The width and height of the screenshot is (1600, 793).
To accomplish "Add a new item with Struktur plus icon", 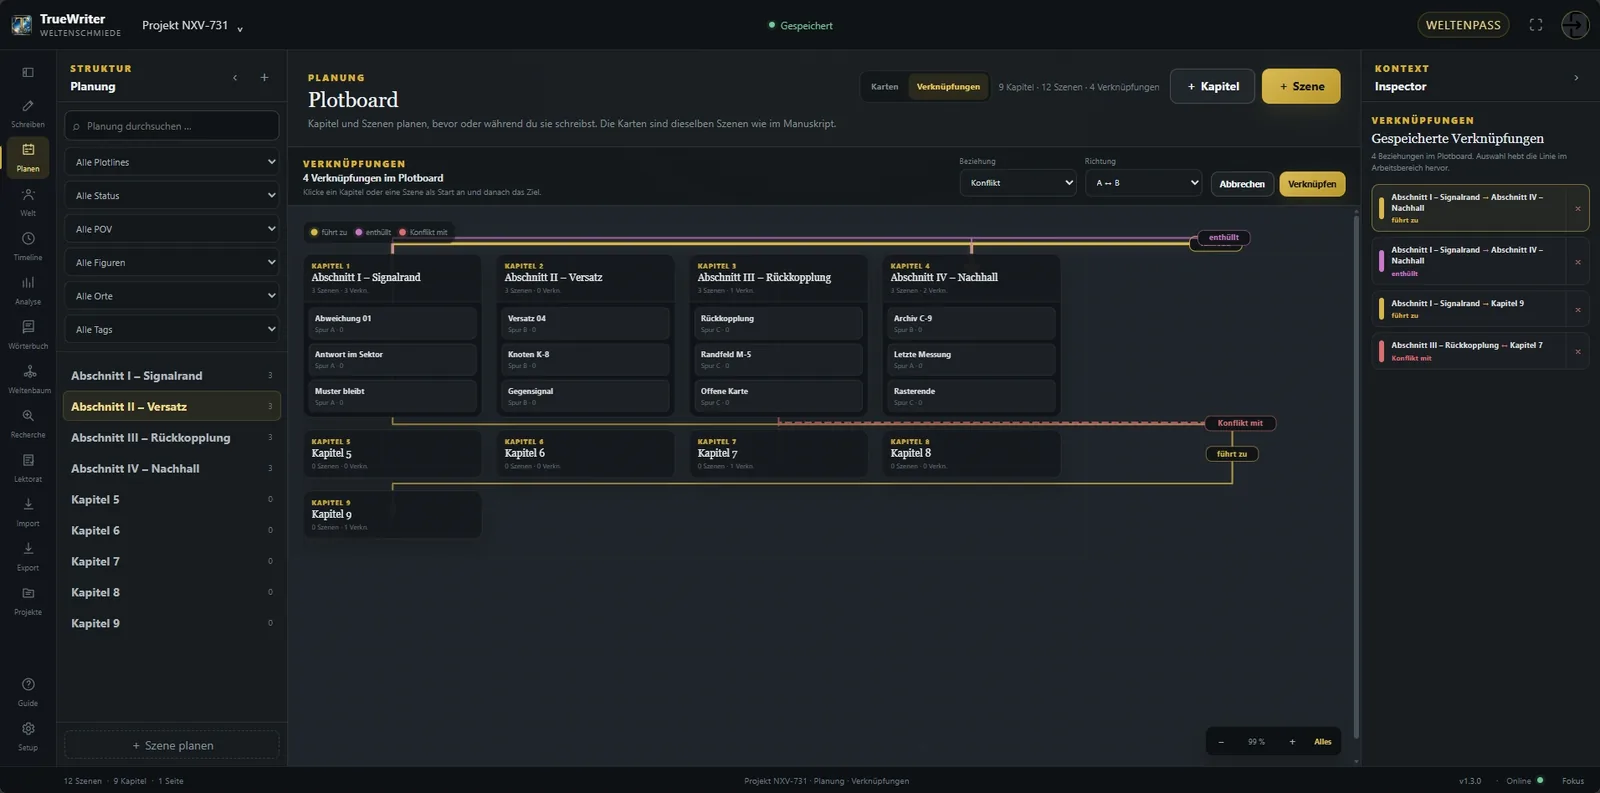I will (264, 78).
